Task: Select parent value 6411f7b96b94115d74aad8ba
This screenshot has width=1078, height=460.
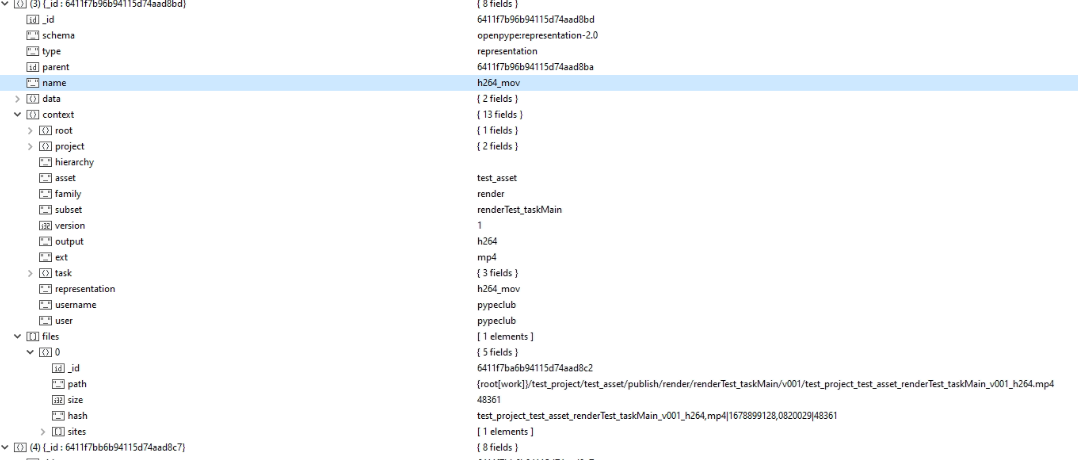Action: point(535,67)
